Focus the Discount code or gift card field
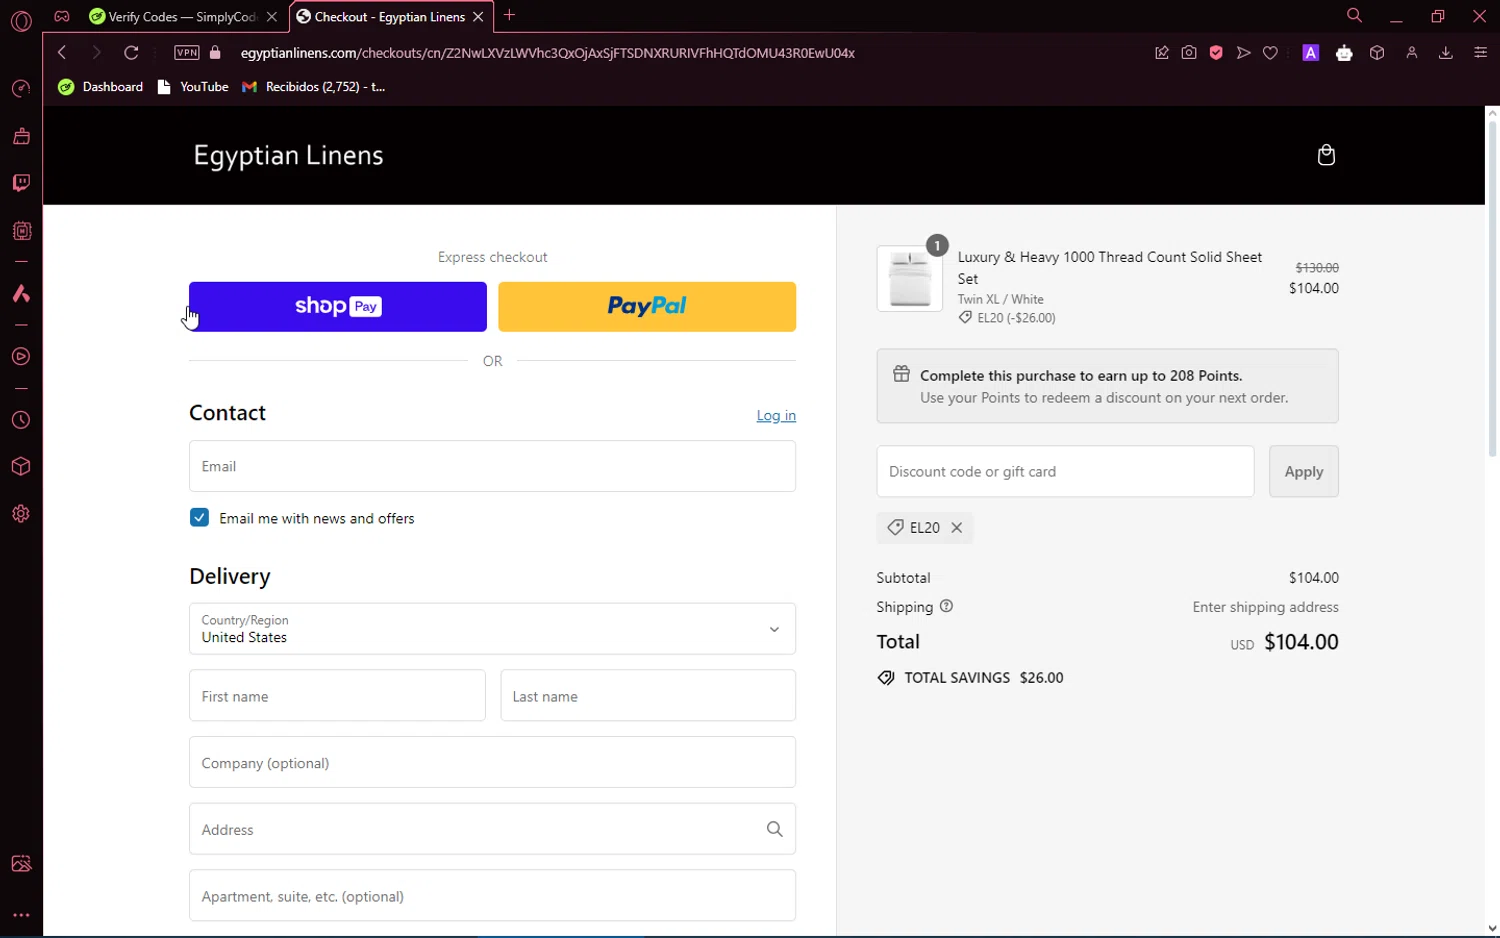Viewport: 1500px width, 938px height. pos(1065,472)
